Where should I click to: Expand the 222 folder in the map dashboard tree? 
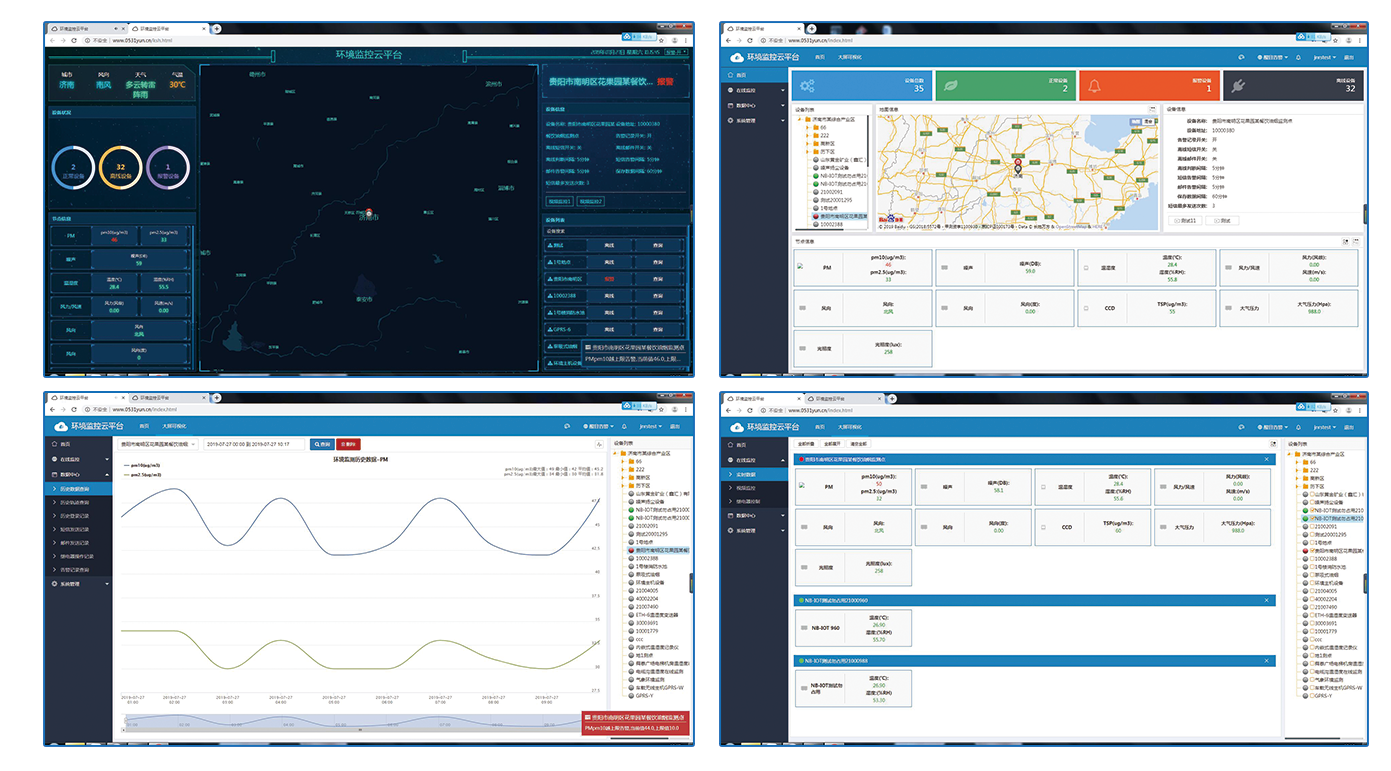[807, 136]
